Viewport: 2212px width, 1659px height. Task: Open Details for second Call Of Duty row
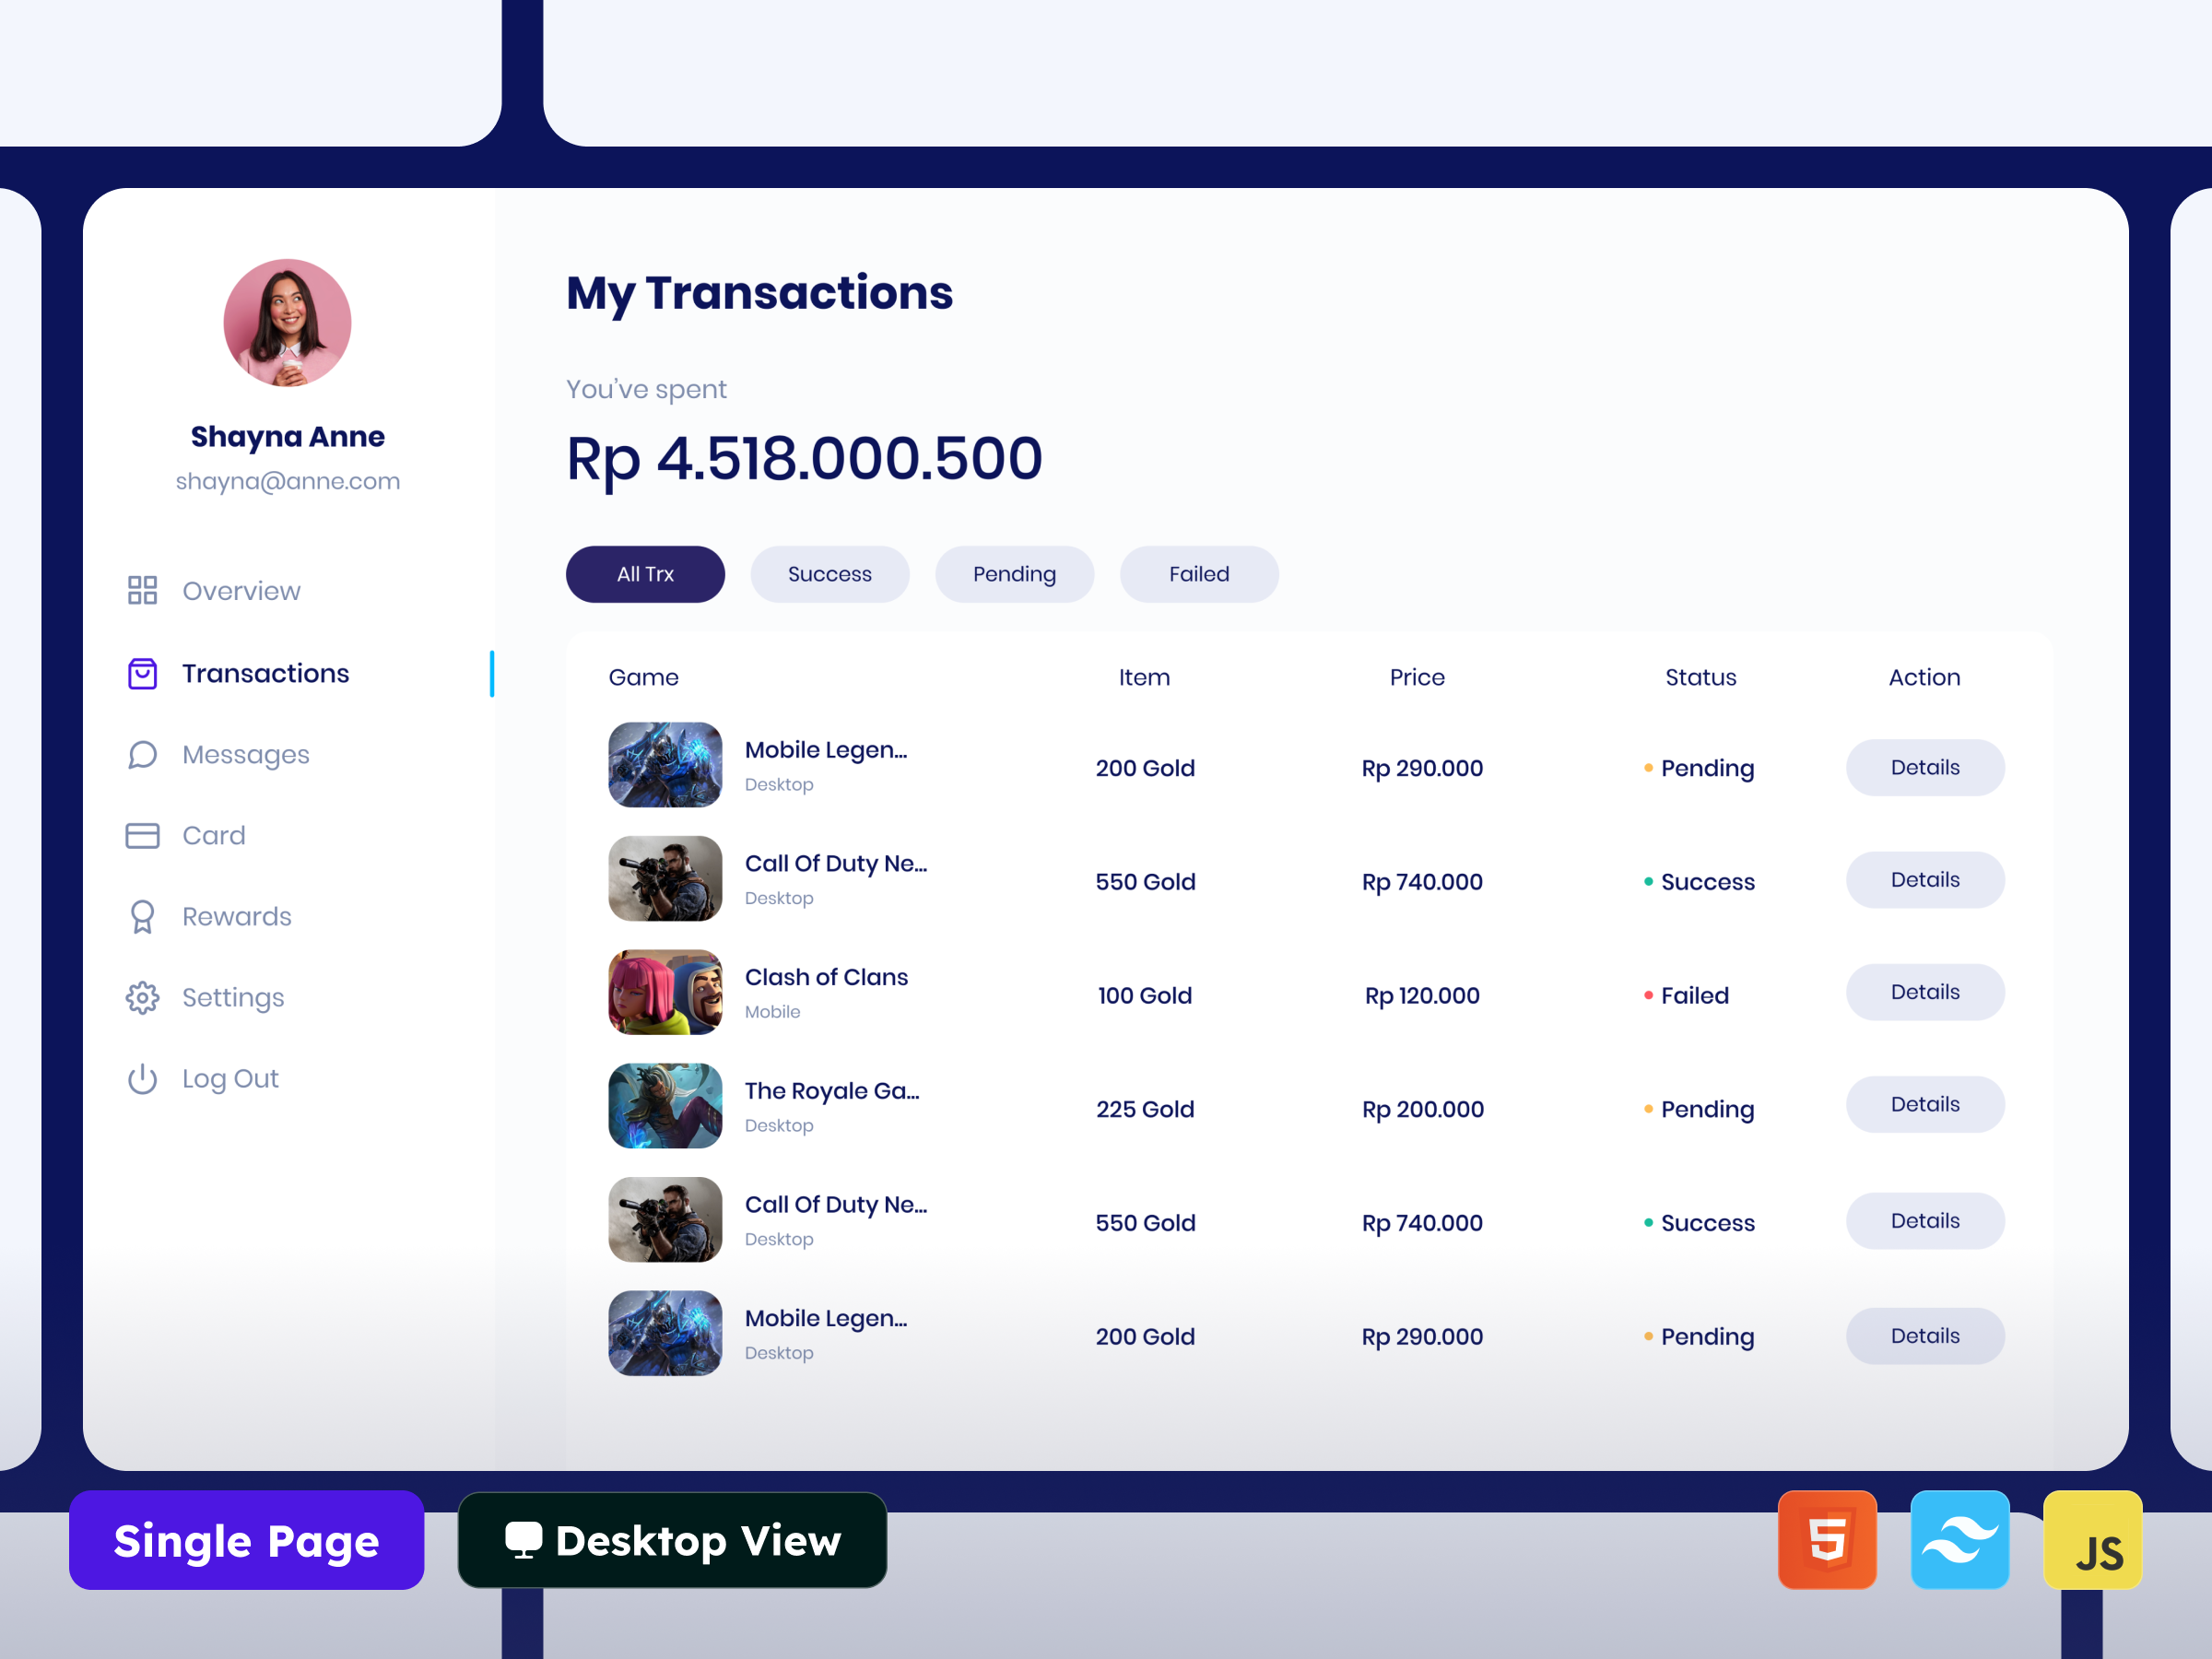pos(1925,1221)
